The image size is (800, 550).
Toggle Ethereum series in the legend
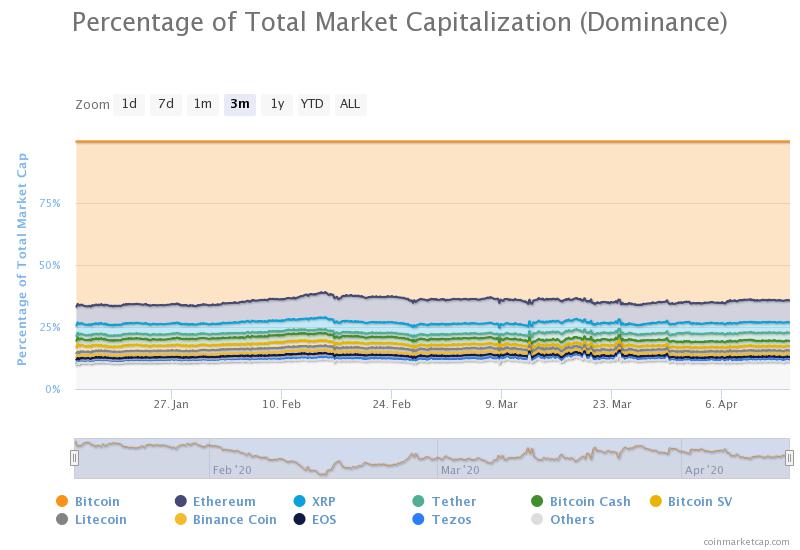coord(181,501)
